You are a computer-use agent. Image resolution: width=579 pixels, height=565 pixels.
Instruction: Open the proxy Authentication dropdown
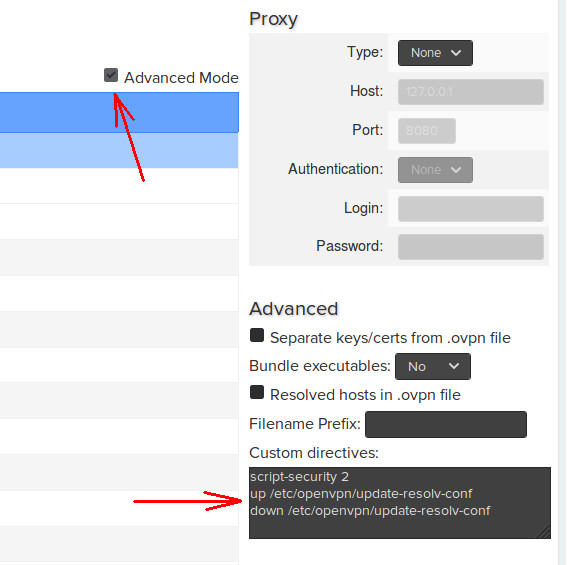point(435,170)
